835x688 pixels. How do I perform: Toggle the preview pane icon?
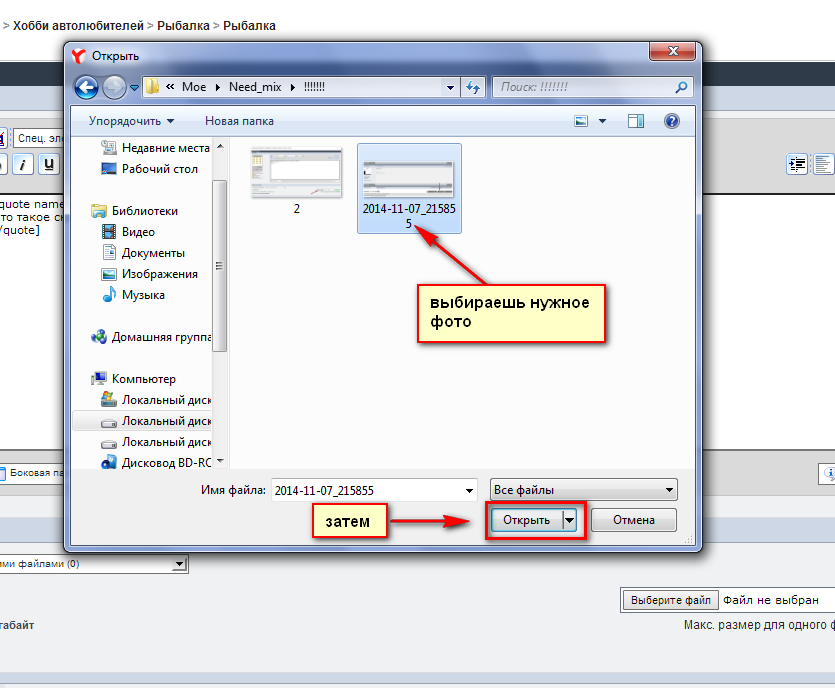click(636, 121)
